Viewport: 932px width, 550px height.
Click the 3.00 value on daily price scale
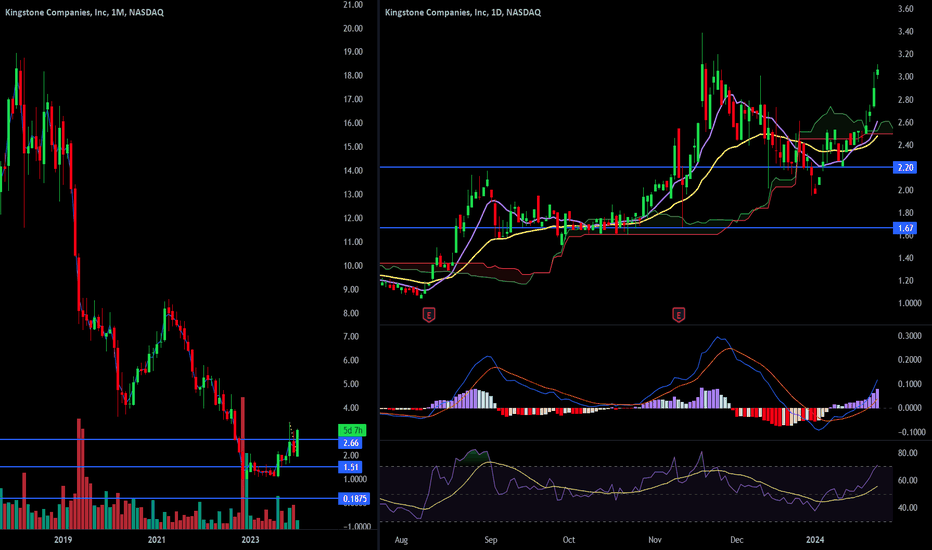pos(905,77)
